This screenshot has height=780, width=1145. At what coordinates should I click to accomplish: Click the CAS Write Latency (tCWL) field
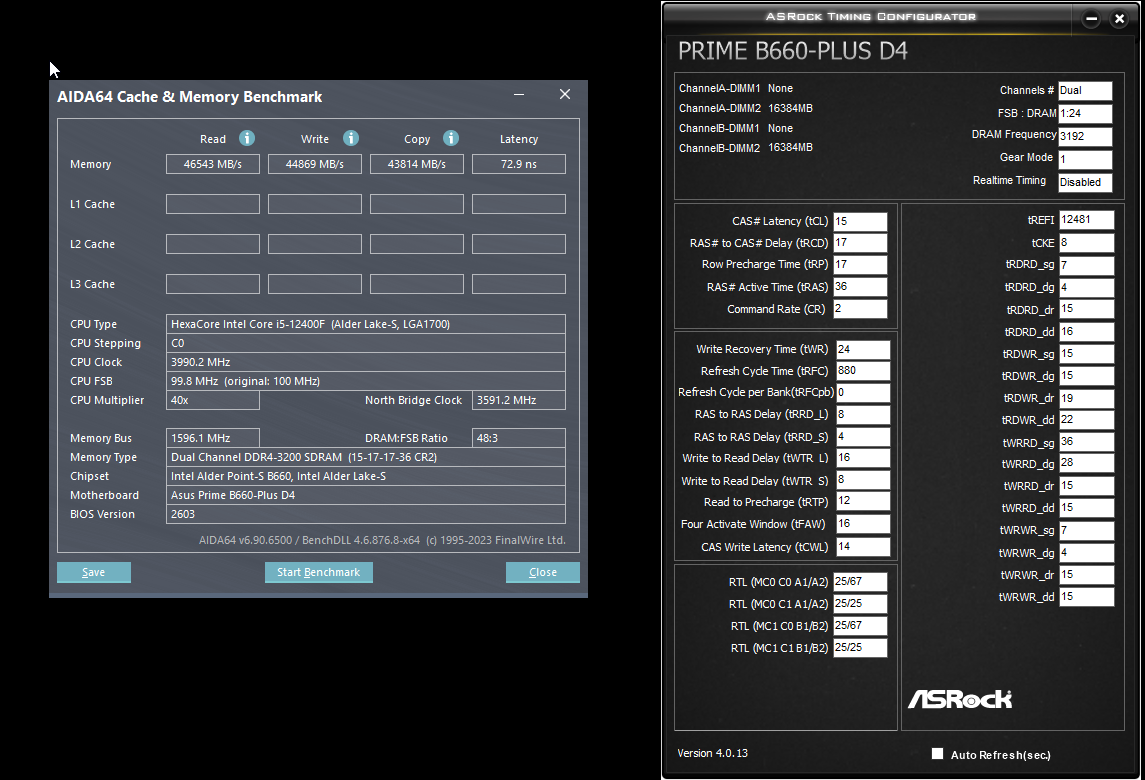click(863, 546)
